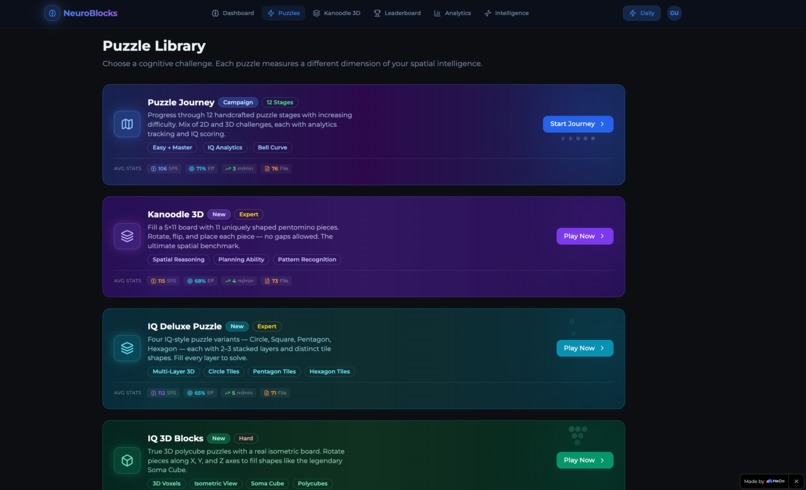Click Play Now on Kanoodle 3D card
Screen dimensions: 806x490
[584, 236]
